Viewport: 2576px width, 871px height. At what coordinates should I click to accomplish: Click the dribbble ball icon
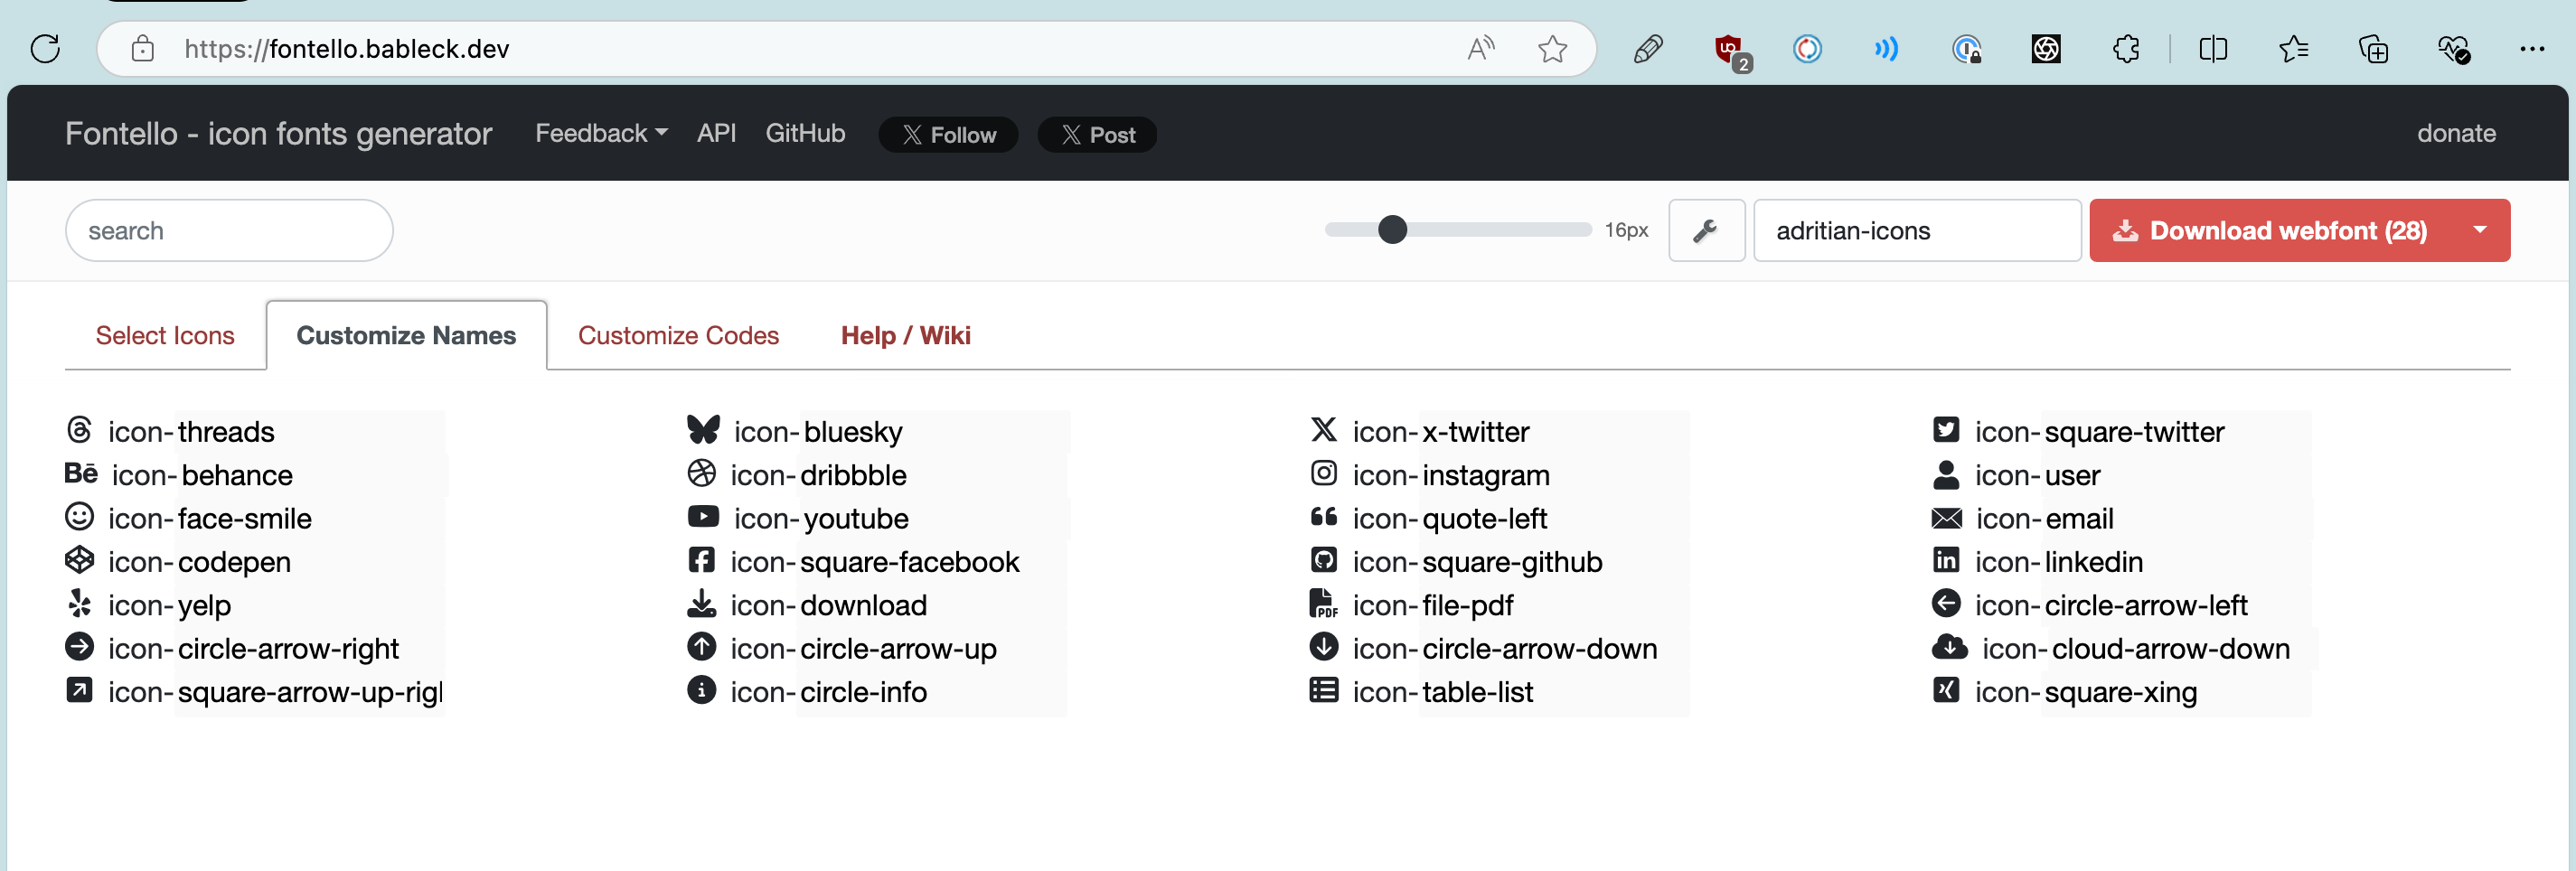pyautogui.click(x=703, y=473)
